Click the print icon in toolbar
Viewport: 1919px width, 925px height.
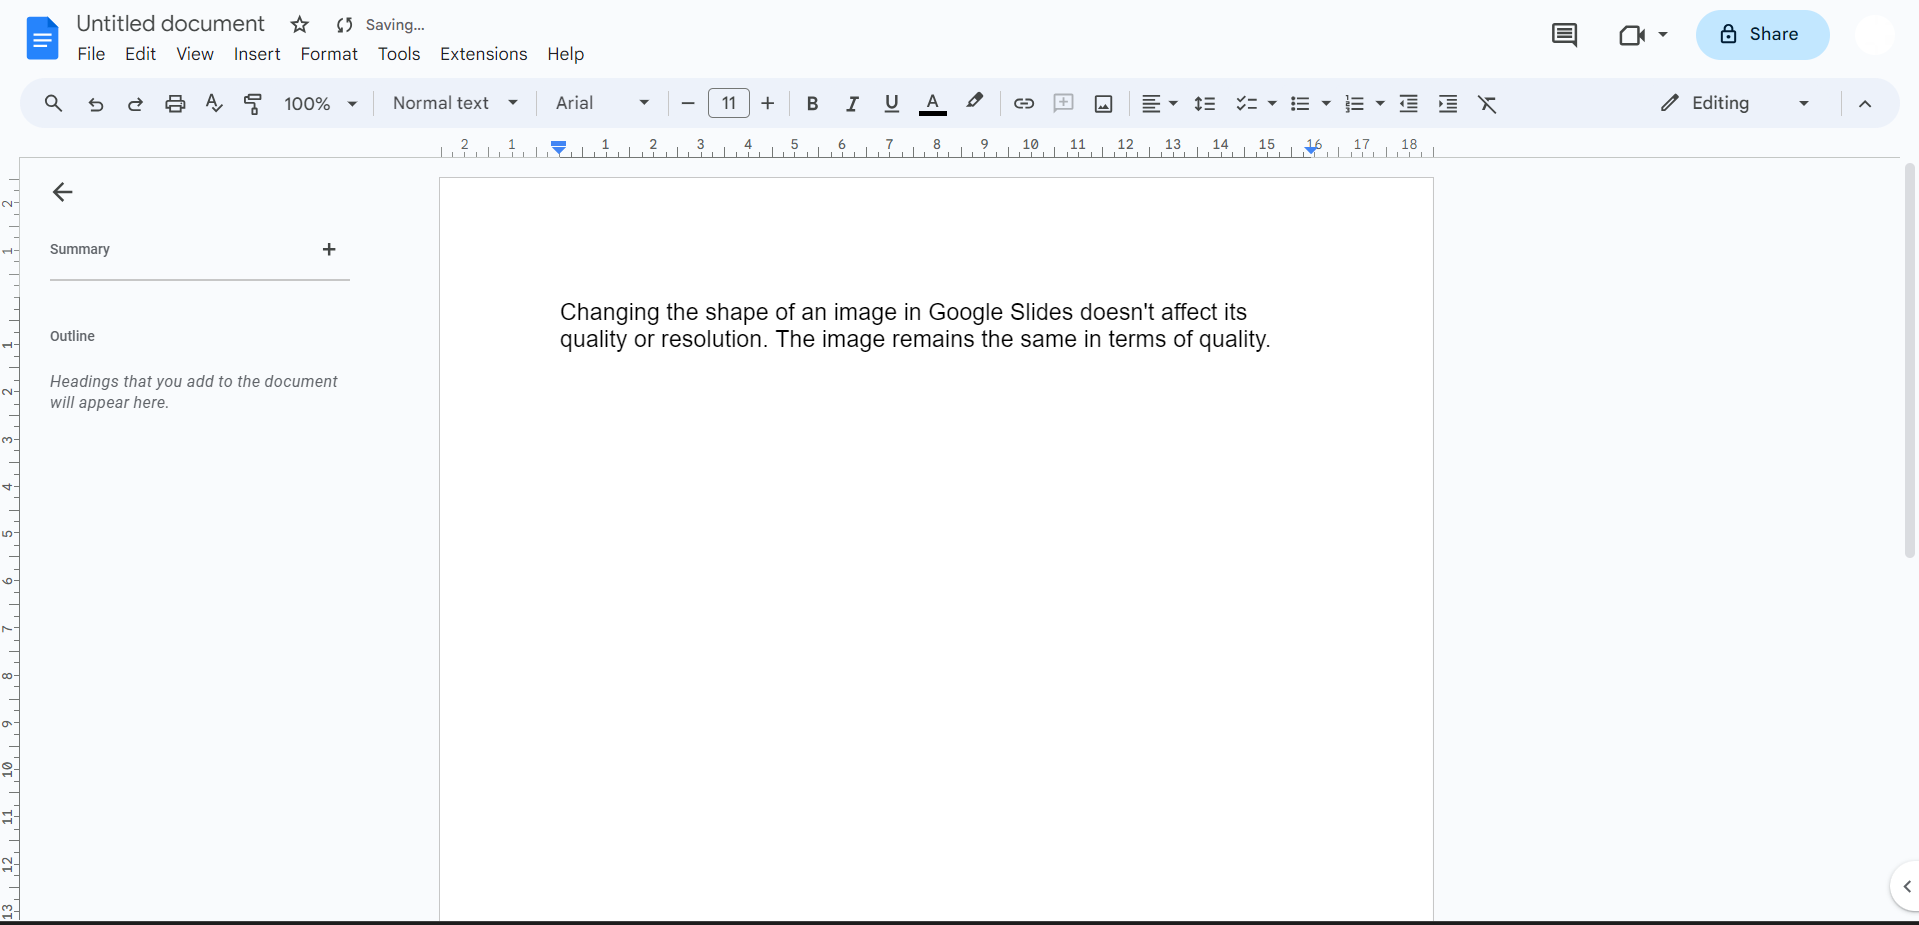pyautogui.click(x=175, y=103)
